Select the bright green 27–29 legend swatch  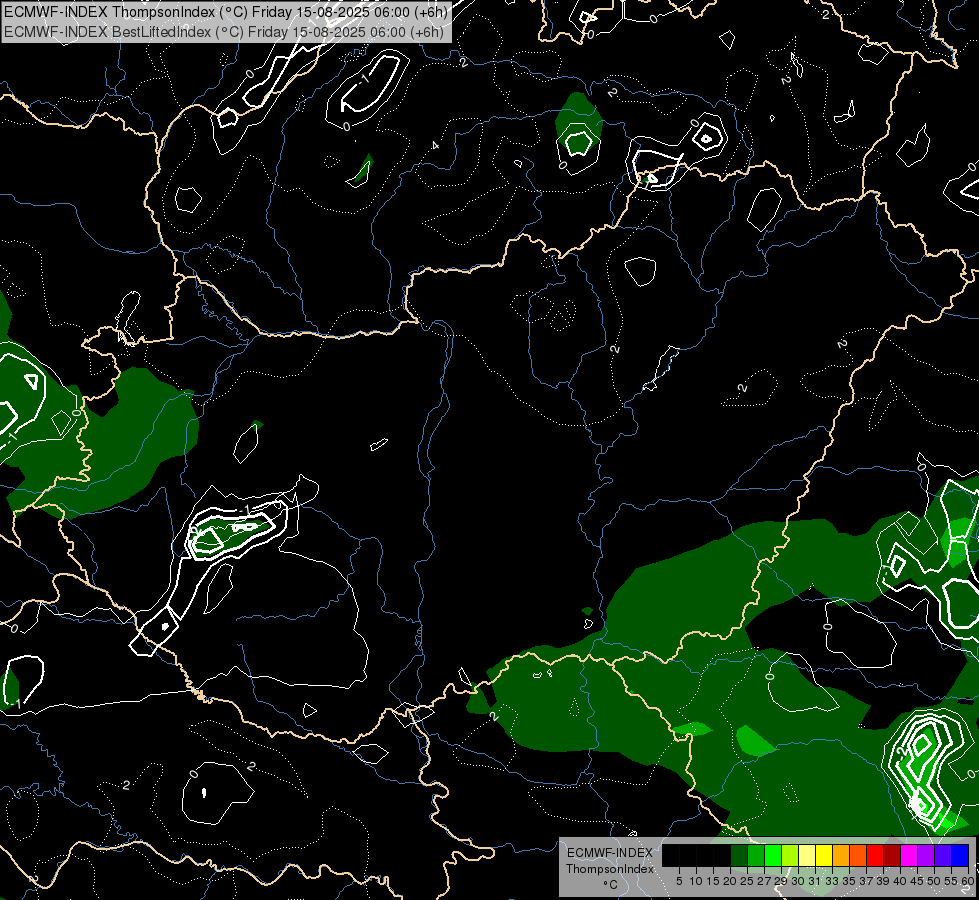pos(773,855)
